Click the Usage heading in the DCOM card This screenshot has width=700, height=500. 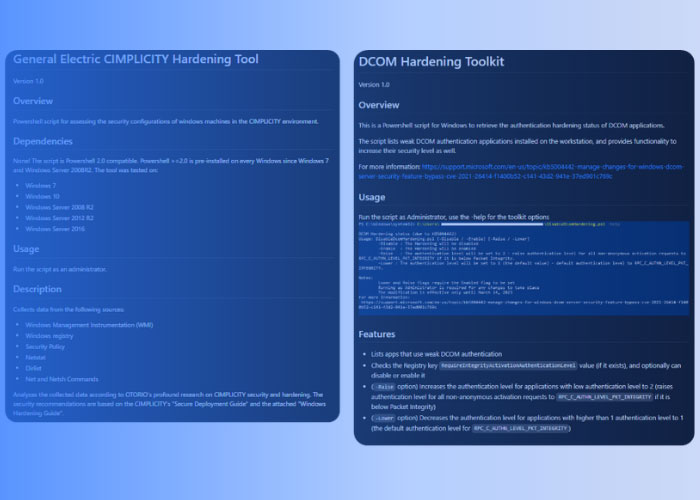tap(372, 197)
